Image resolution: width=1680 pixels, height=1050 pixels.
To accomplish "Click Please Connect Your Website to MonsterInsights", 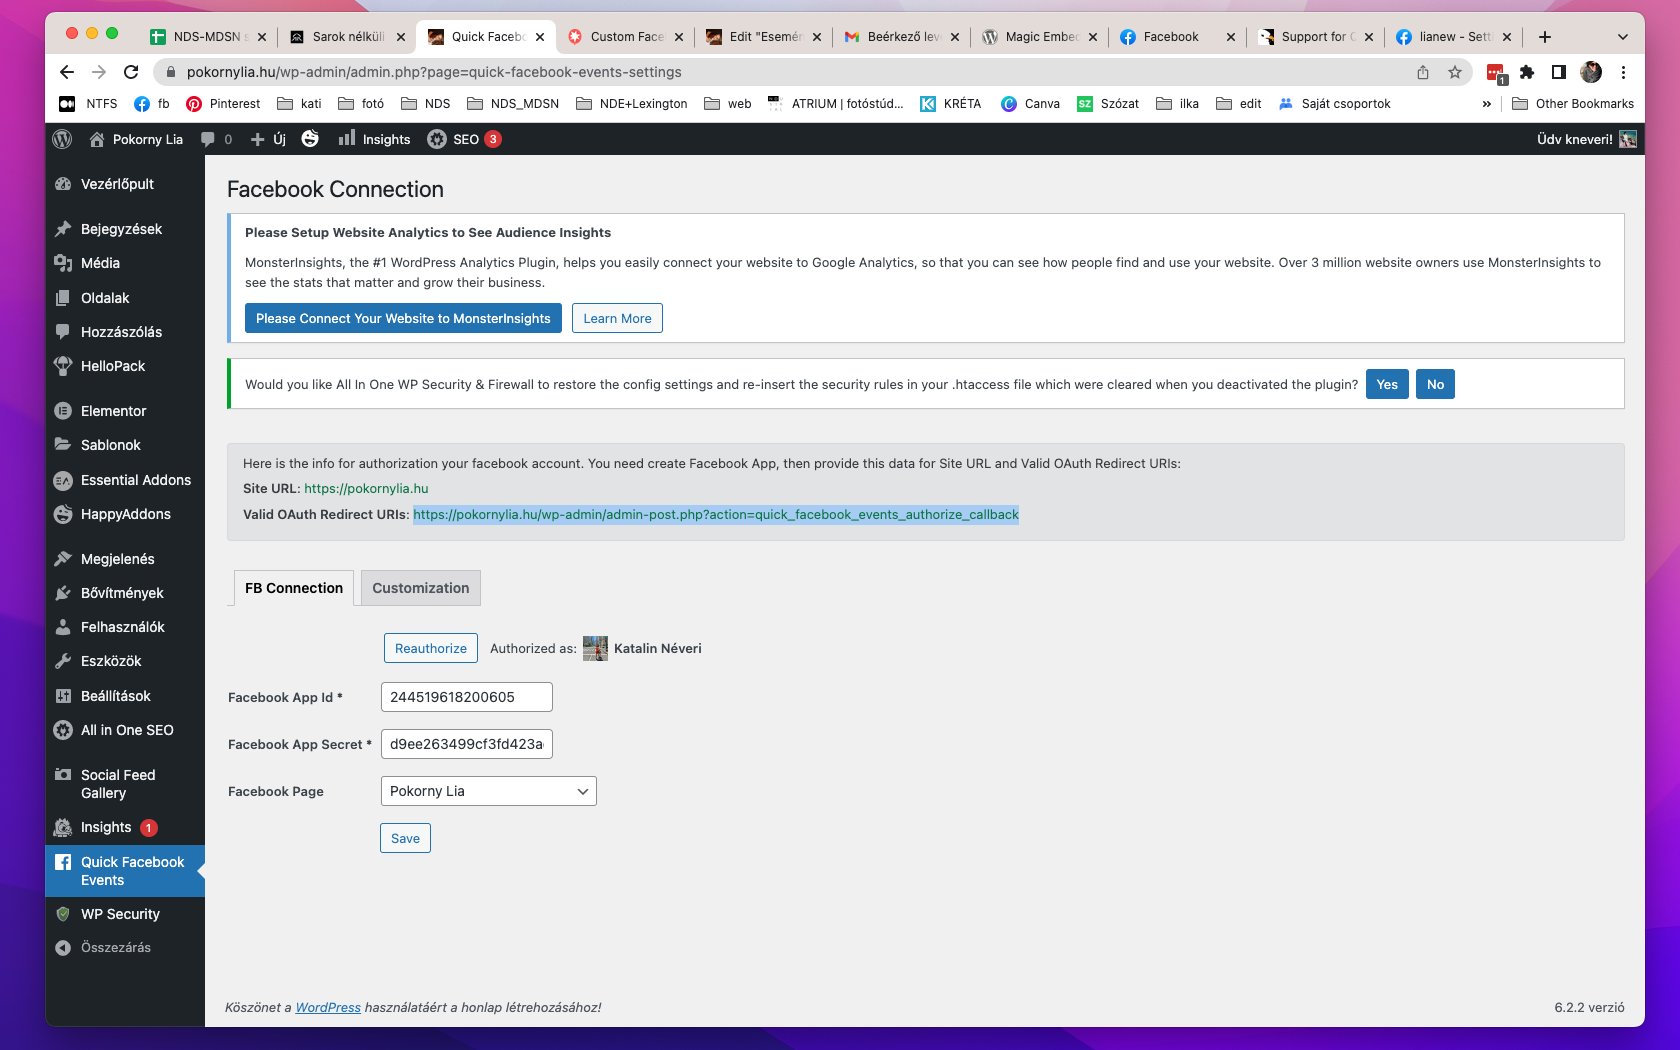I will pyautogui.click(x=403, y=318).
